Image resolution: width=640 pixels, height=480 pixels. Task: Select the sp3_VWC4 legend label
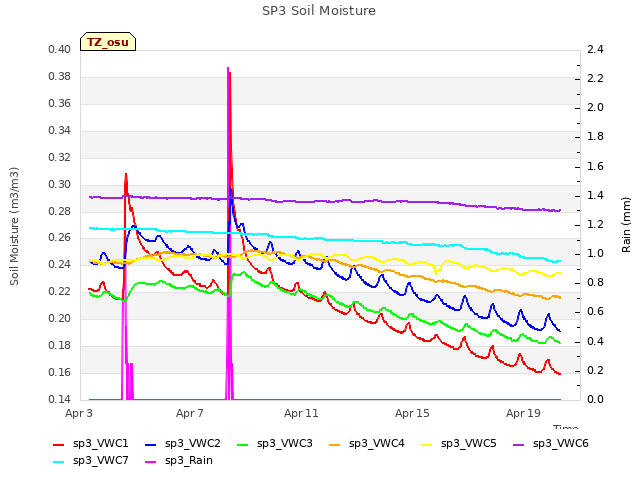(377, 444)
